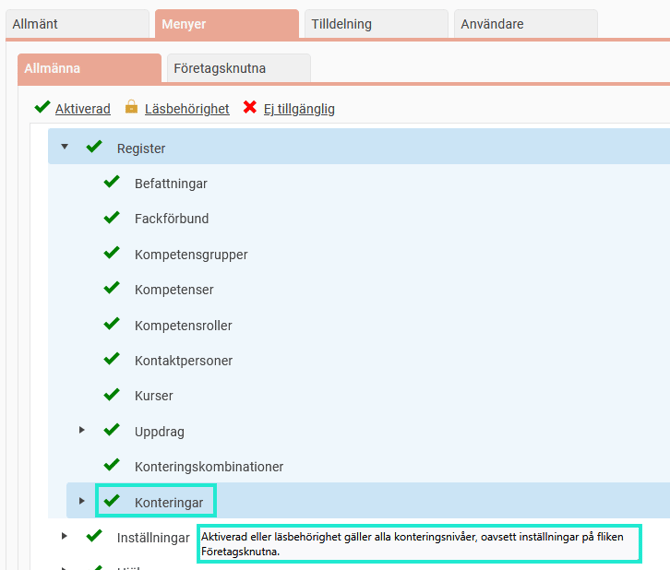Toggle the Konteringskombinationer permission checkmark
670x570 pixels.
[x=112, y=466]
